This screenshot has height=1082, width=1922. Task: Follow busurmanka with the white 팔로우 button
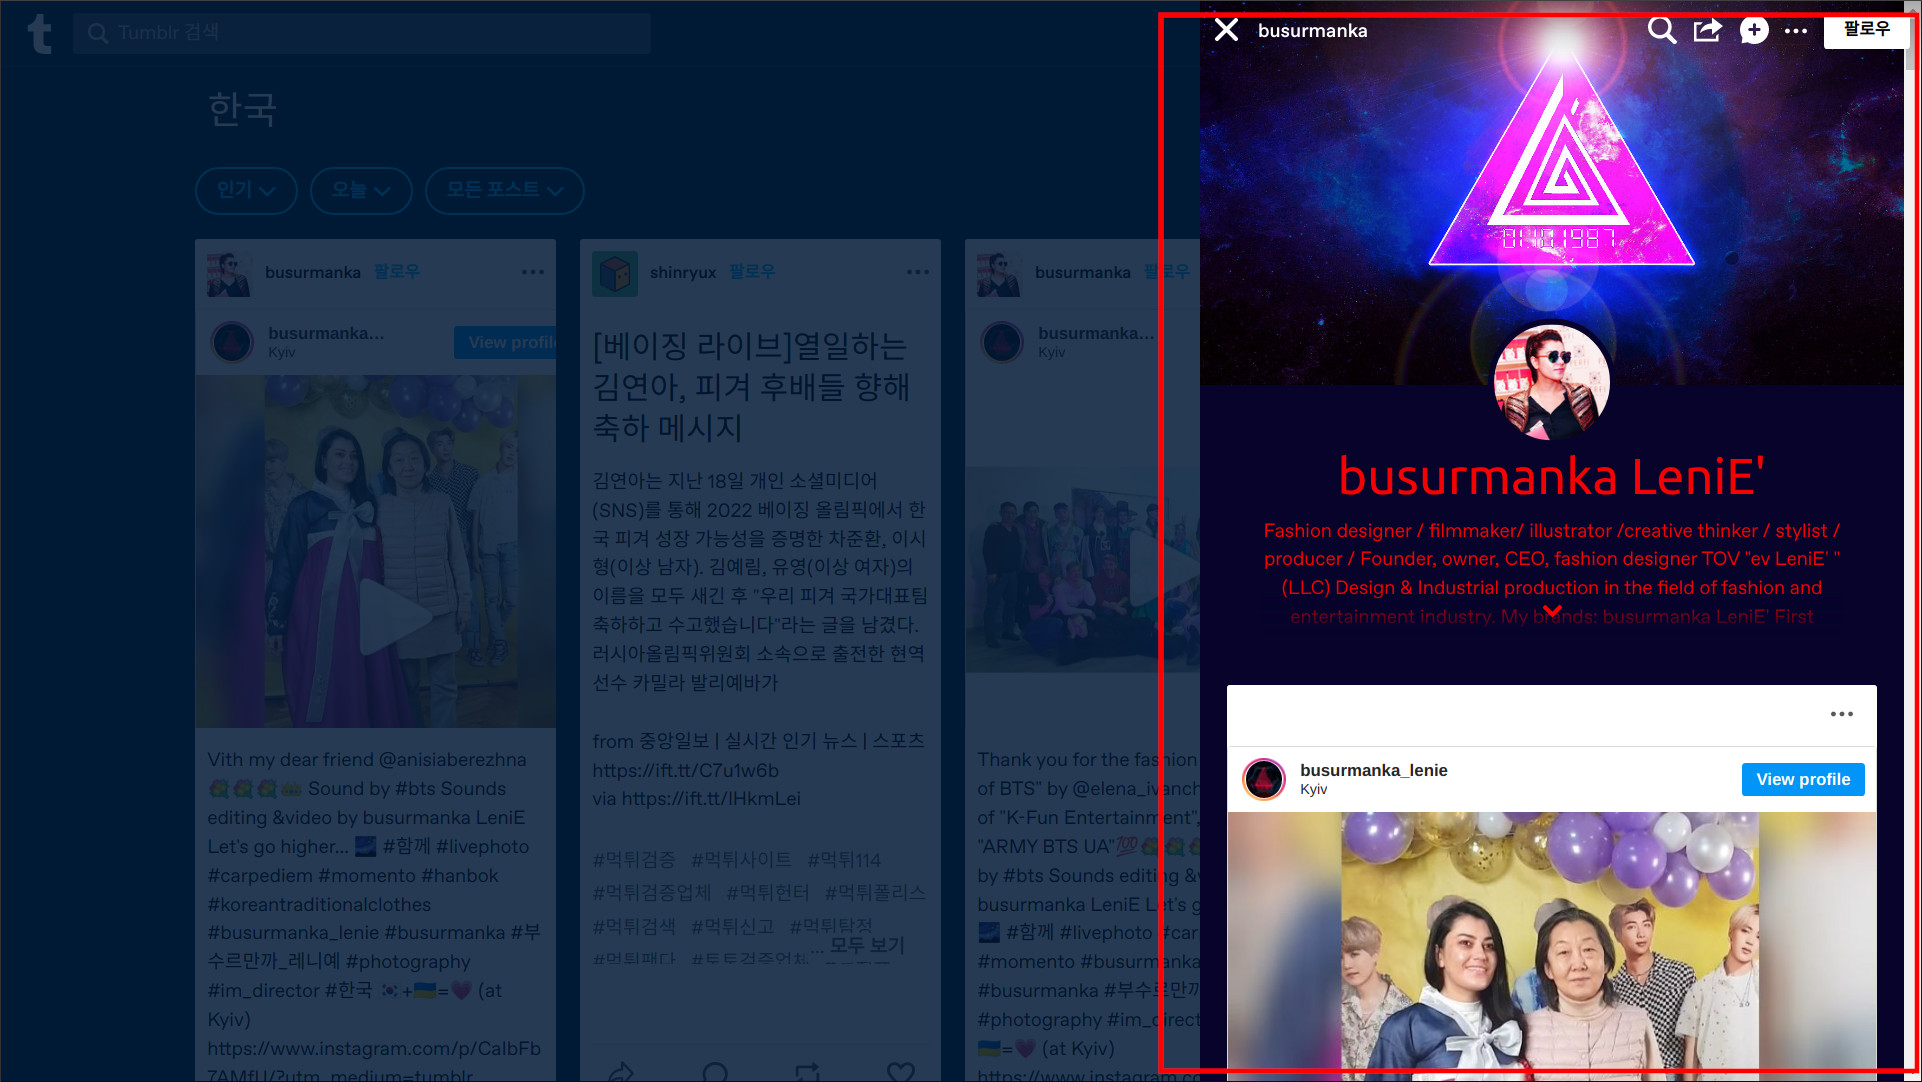click(x=1866, y=30)
